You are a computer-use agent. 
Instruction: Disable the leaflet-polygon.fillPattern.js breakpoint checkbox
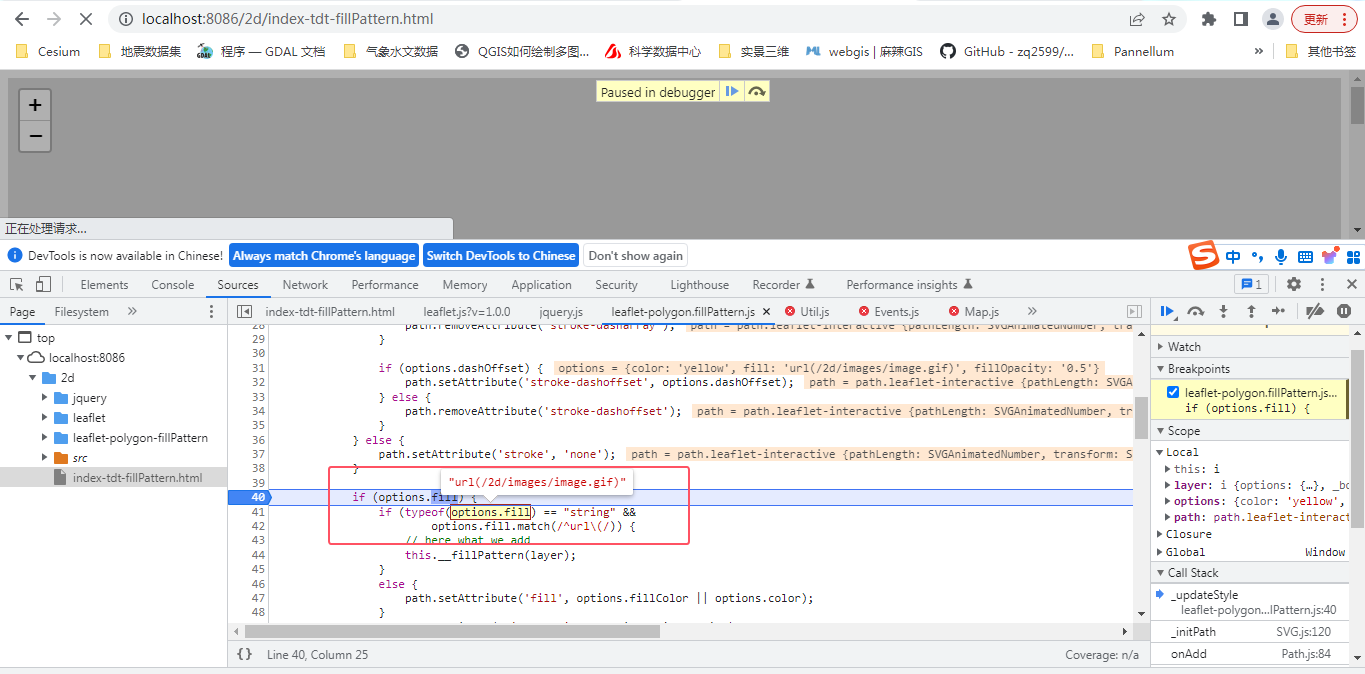pyautogui.click(x=1173, y=393)
